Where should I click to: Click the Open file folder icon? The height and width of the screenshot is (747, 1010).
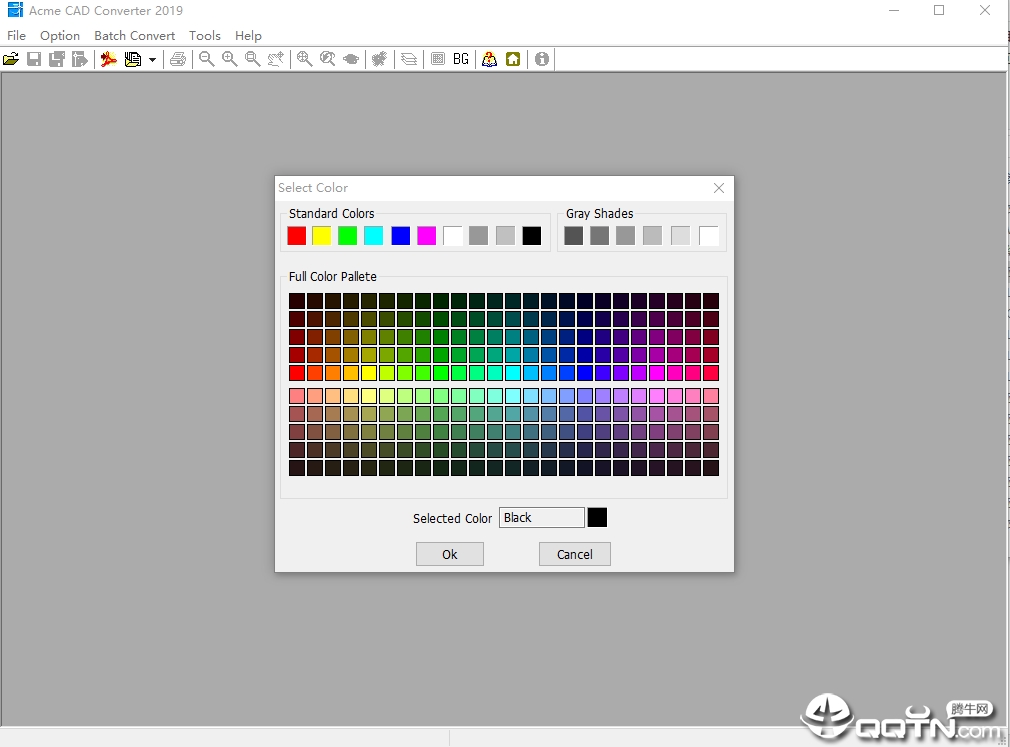[11, 59]
